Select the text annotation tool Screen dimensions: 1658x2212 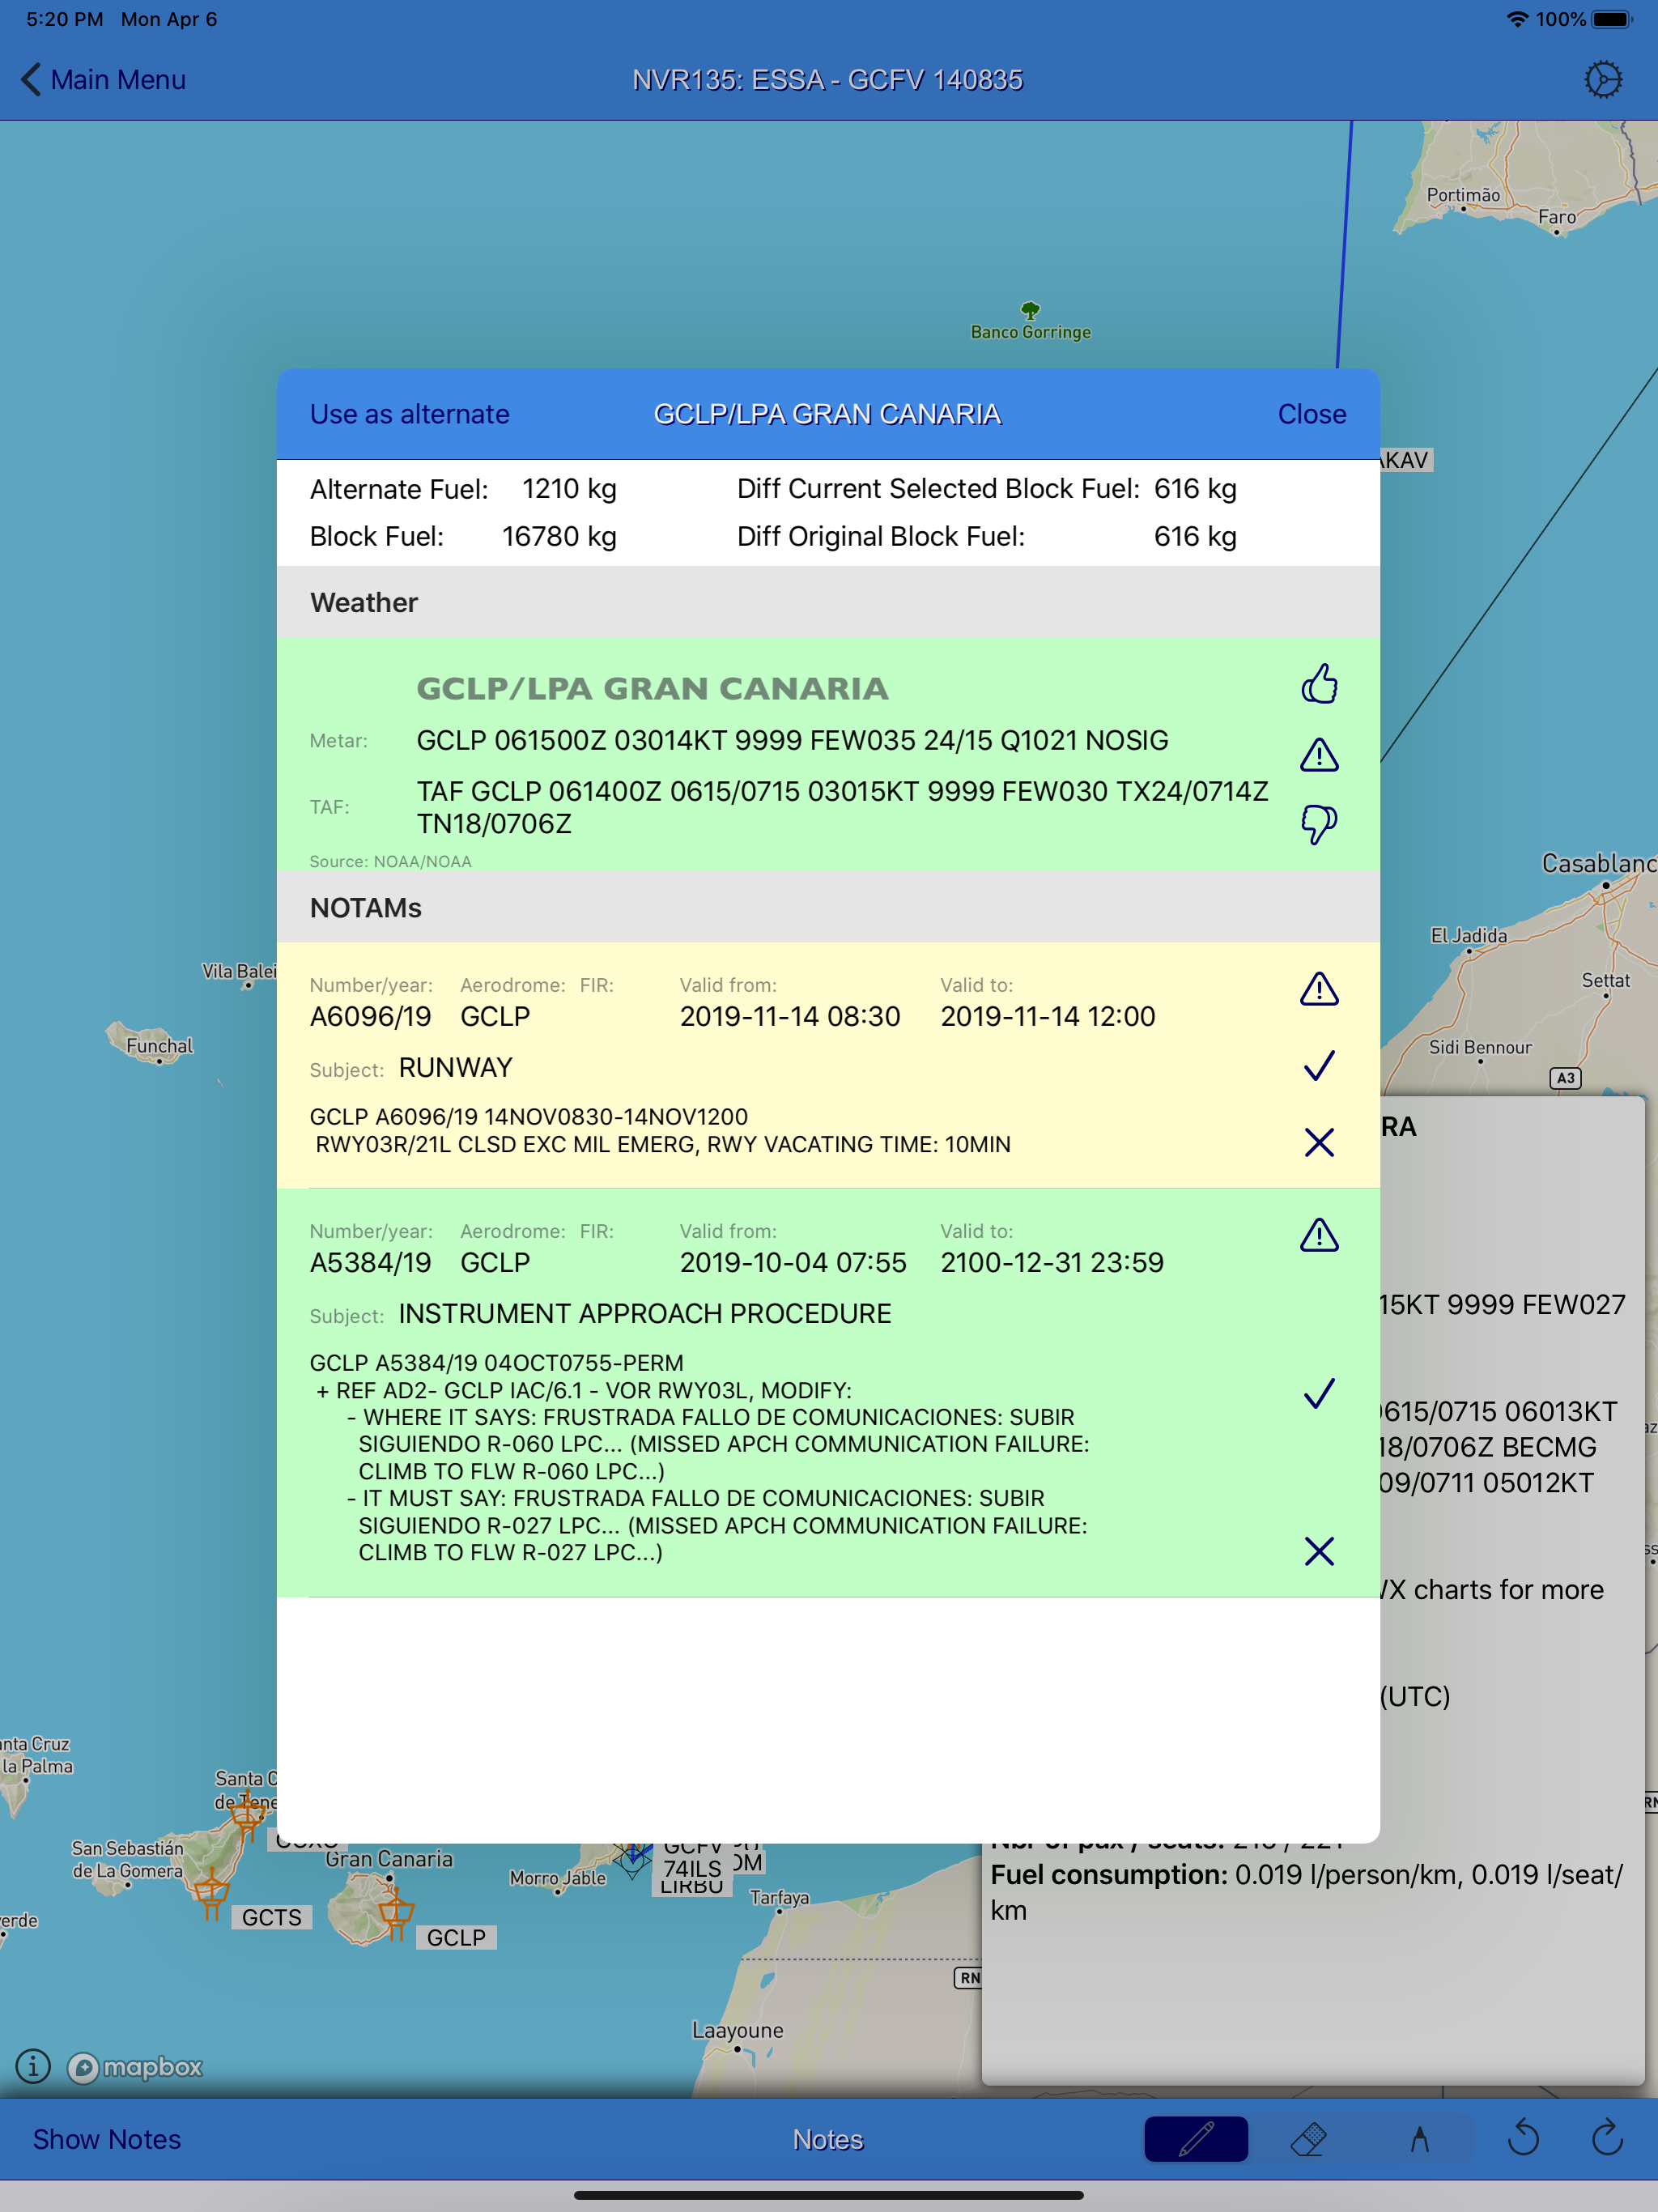tap(1419, 2139)
